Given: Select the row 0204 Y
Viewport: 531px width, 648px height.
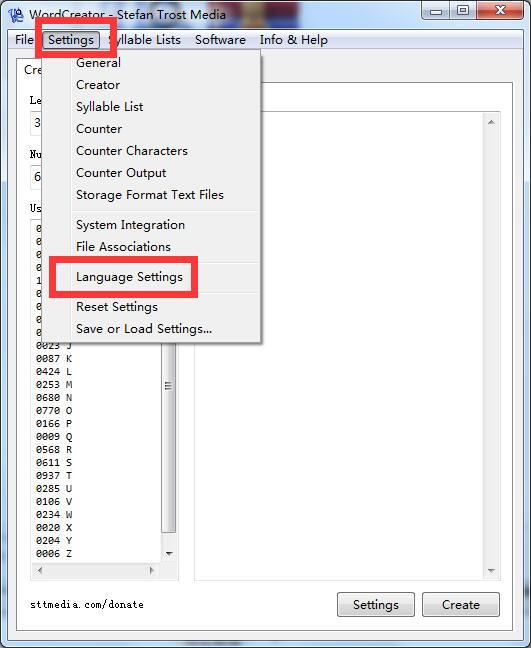Looking at the screenshot, I should (54, 541).
